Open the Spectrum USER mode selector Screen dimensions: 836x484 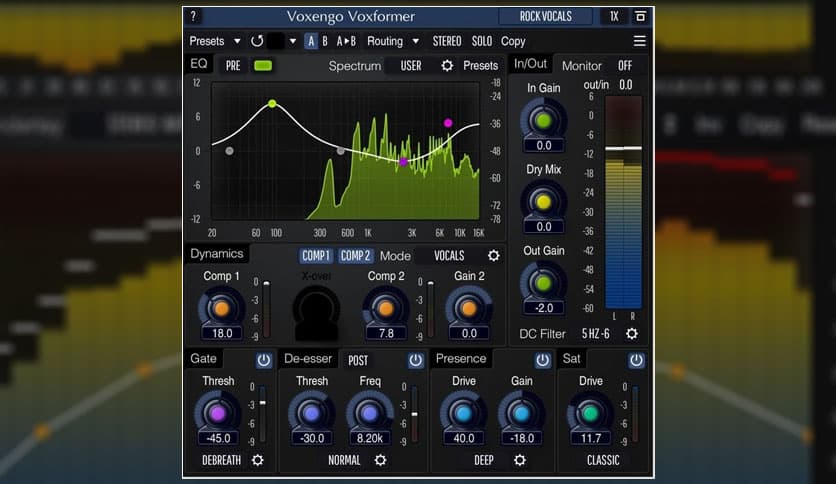pos(411,66)
